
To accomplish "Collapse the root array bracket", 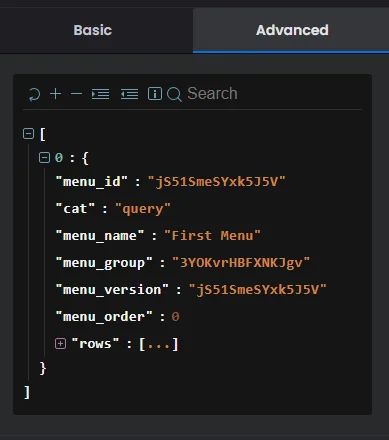I will [x=28, y=134].
